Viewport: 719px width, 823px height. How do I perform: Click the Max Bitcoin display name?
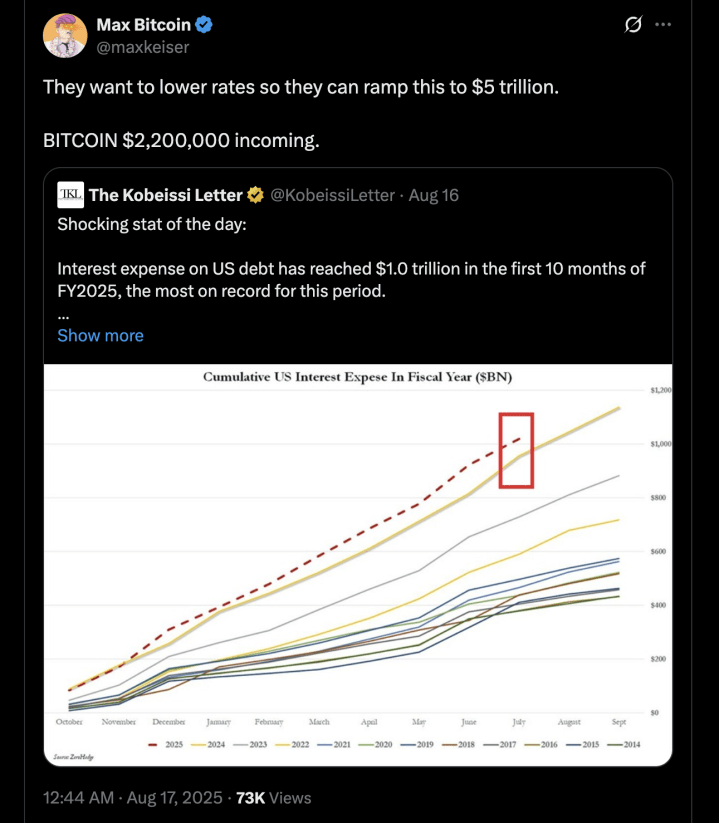click(143, 25)
